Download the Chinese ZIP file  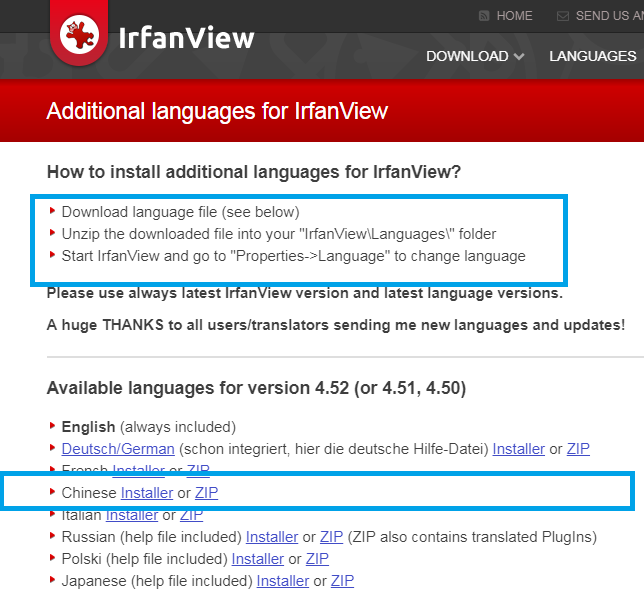point(206,493)
